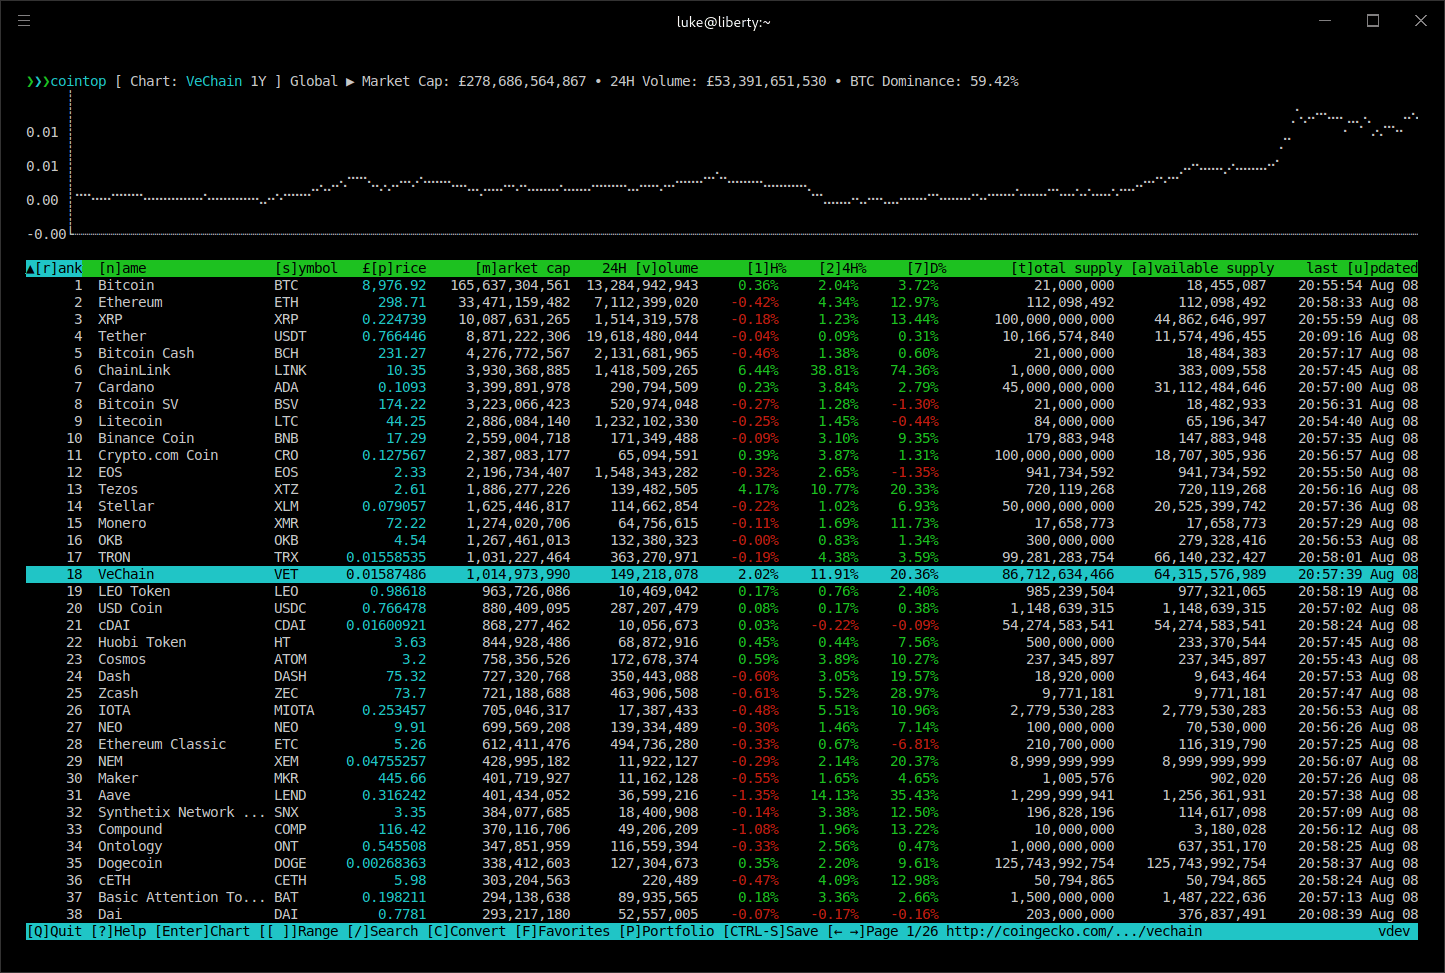Sort by [n]ame column header
The image size is (1445, 973).
click(122, 268)
